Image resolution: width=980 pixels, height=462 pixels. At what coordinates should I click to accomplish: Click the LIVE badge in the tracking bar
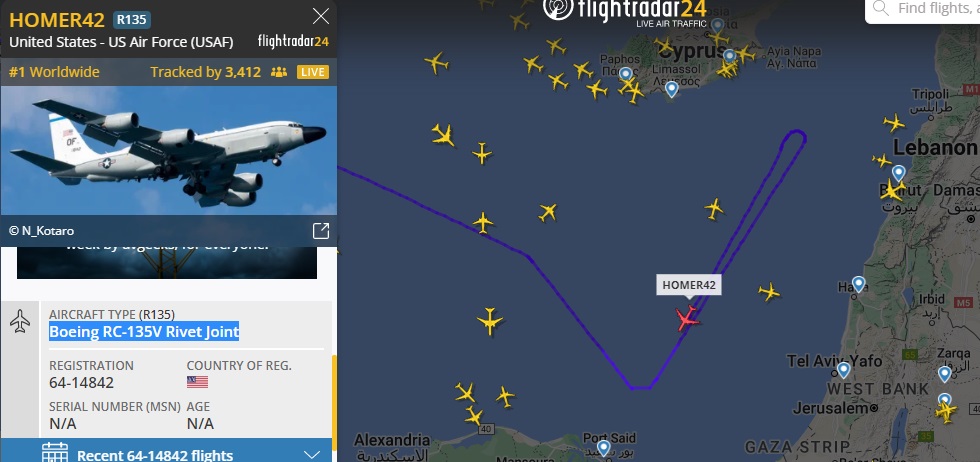click(312, 72)
